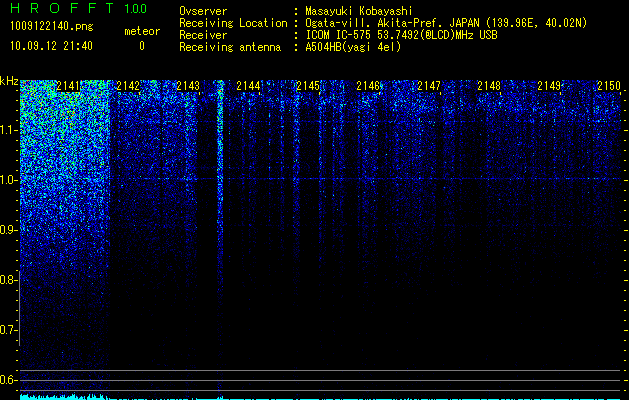629x400 pixels.
Task: Click the 1.1 frequency axis label
Action: [8, 130]
